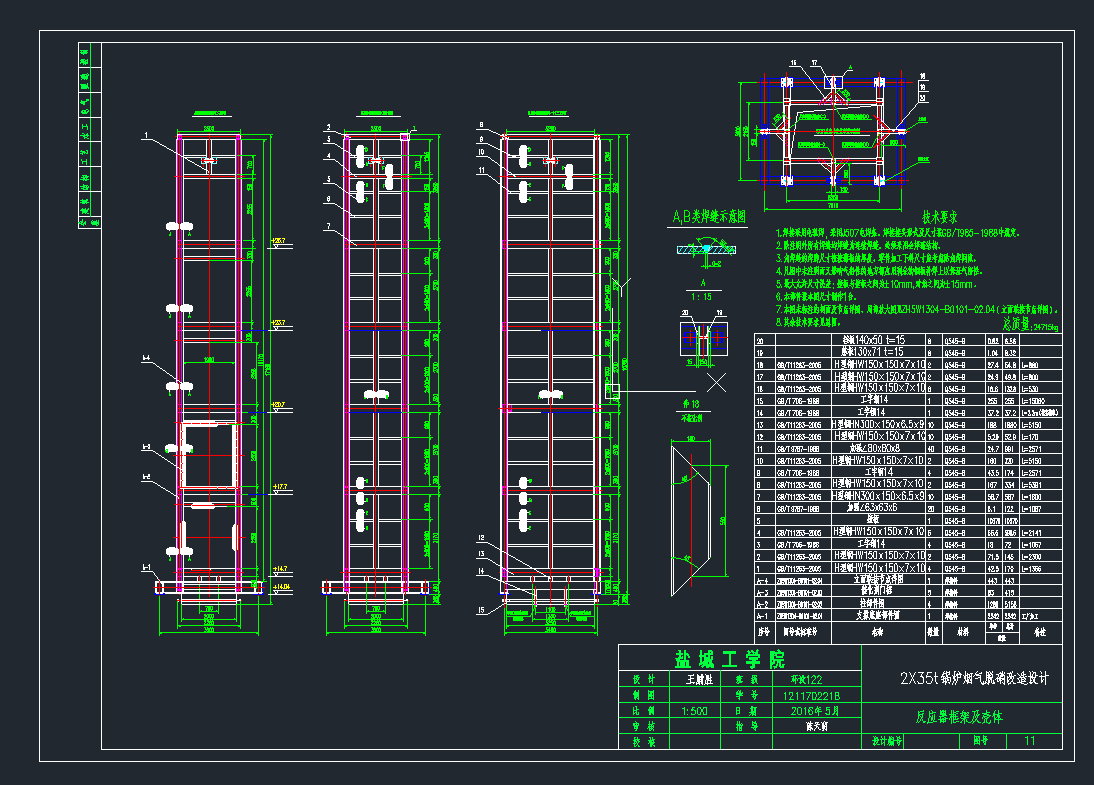
Task: Click the +26.7 elevation marker
Action: 277,241
